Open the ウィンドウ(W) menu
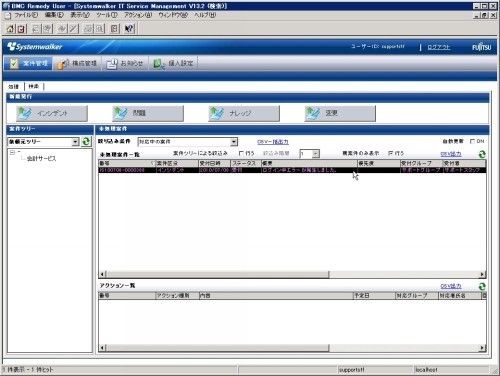Image resolution: width=500 pixels, height=376 pixels. [173, 15]
